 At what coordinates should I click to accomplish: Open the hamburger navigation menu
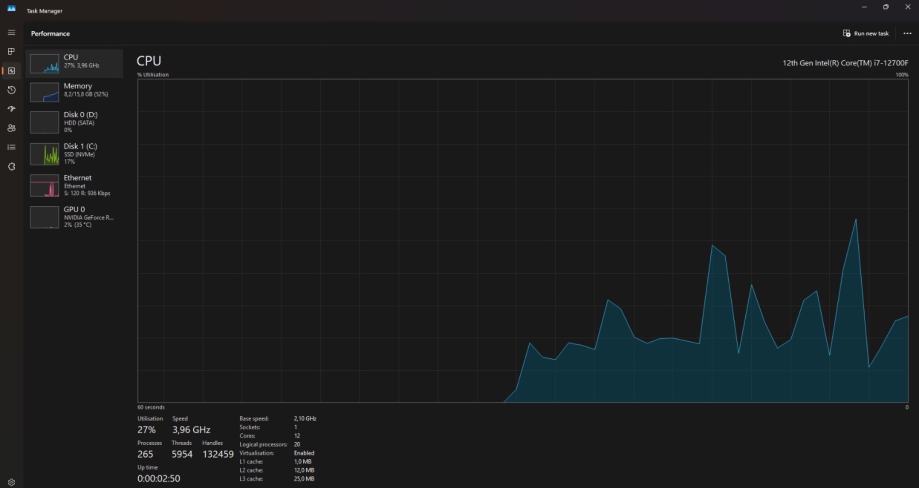(x=11, y=33)
